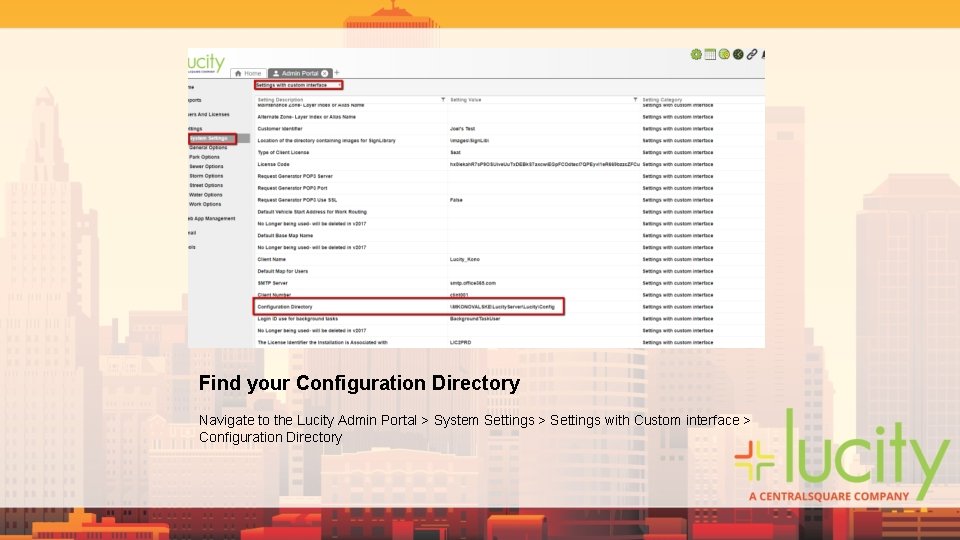Click the BackgroundTaskUser value
Screen dimensions: 960x540
474,319
